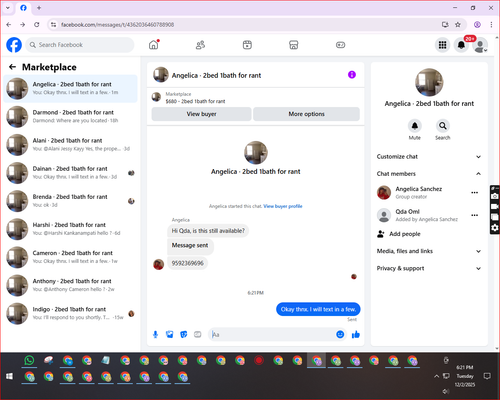This screenshot has height=400, width=500.
Task: Click 'Hi Qda, is this still available?' message
Action: pos(208,231)
